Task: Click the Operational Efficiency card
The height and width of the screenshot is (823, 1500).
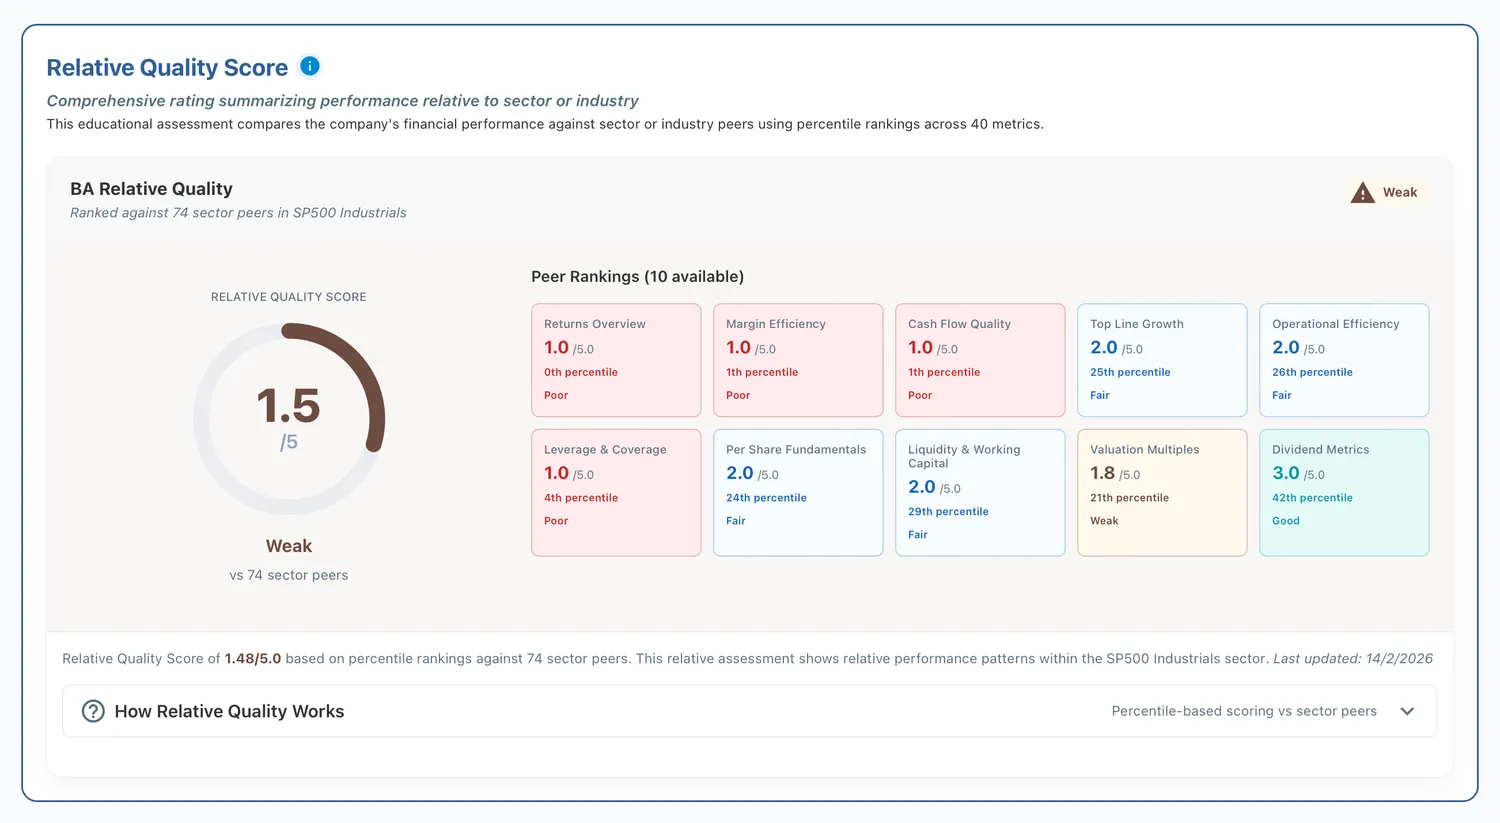Action: pyautogui.click(x=1344, y=360)
